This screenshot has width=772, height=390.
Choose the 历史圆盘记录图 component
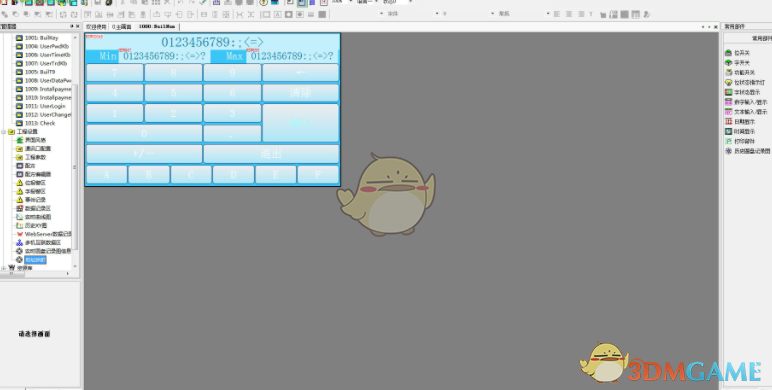(747, 151)
